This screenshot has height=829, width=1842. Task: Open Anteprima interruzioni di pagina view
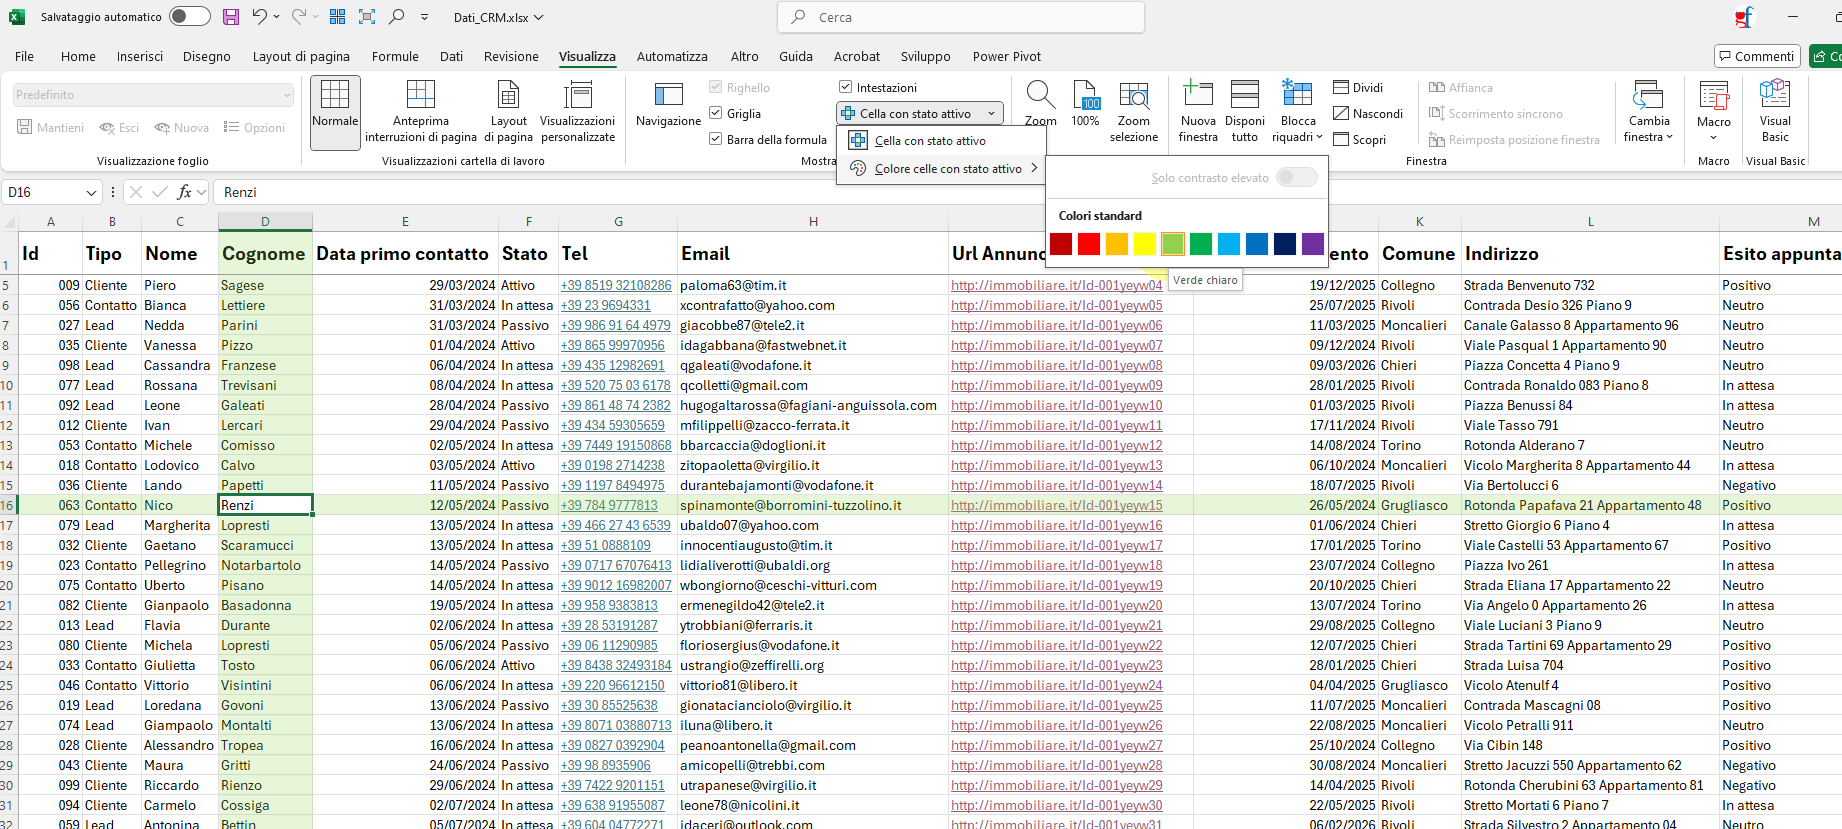tap(421, 112)
